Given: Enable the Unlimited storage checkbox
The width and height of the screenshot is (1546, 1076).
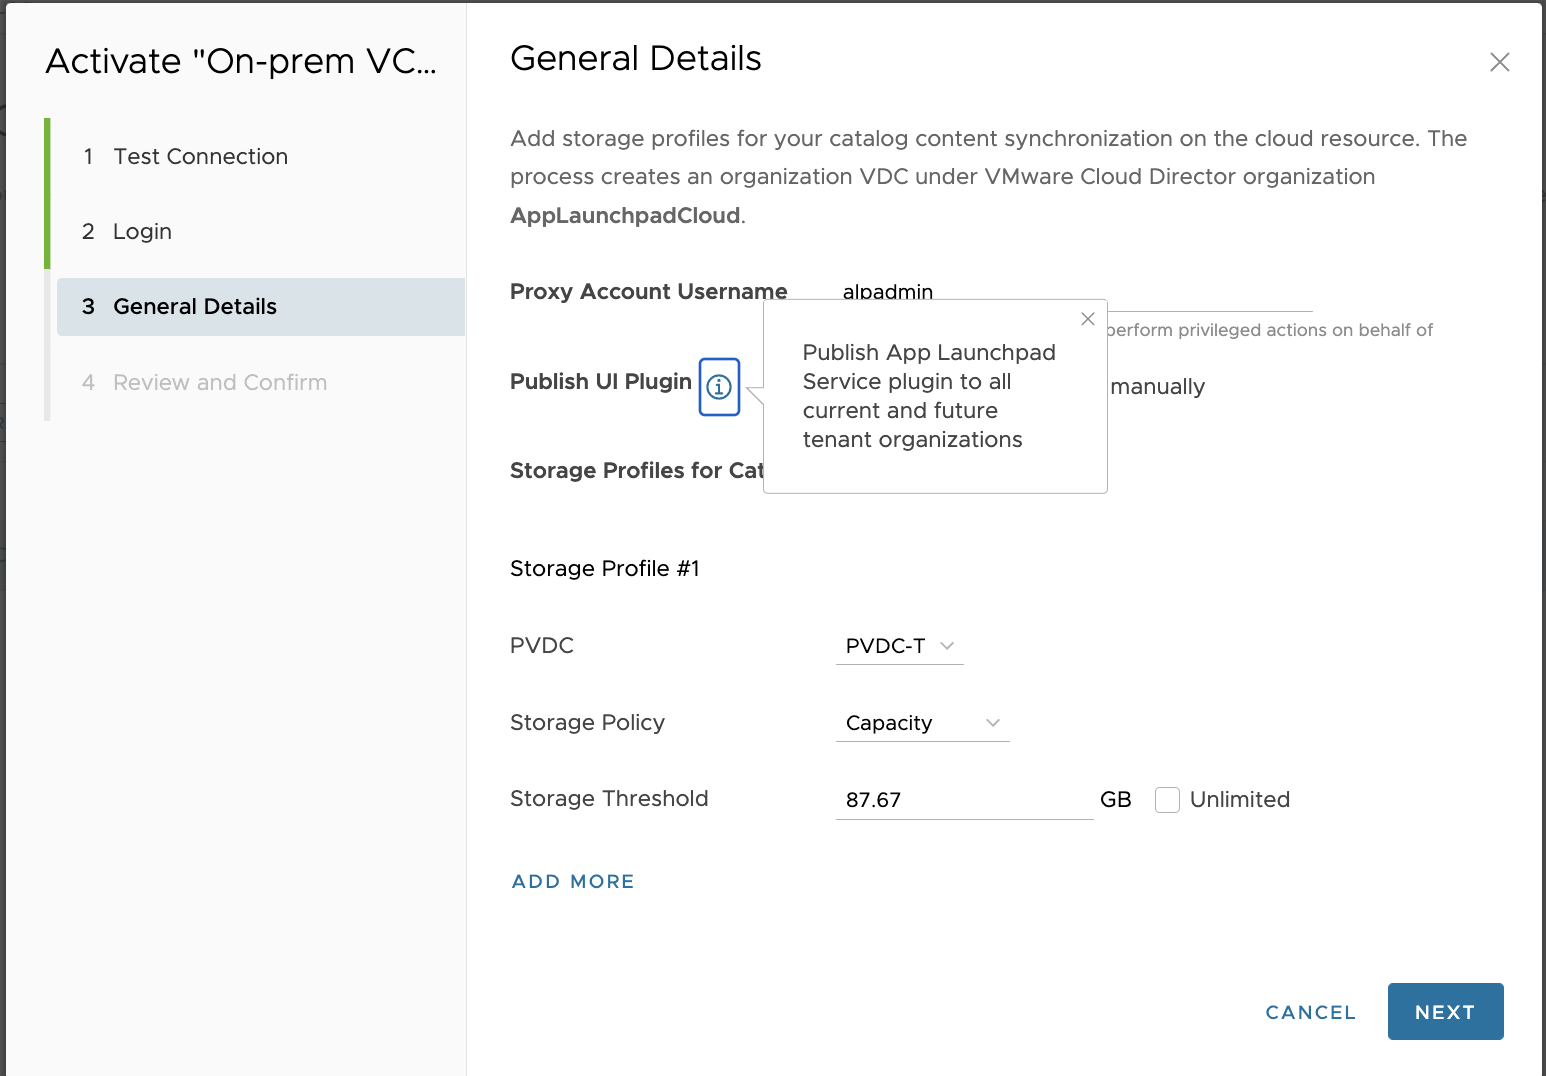Looking at the screenshot, I should point(1167,800).
